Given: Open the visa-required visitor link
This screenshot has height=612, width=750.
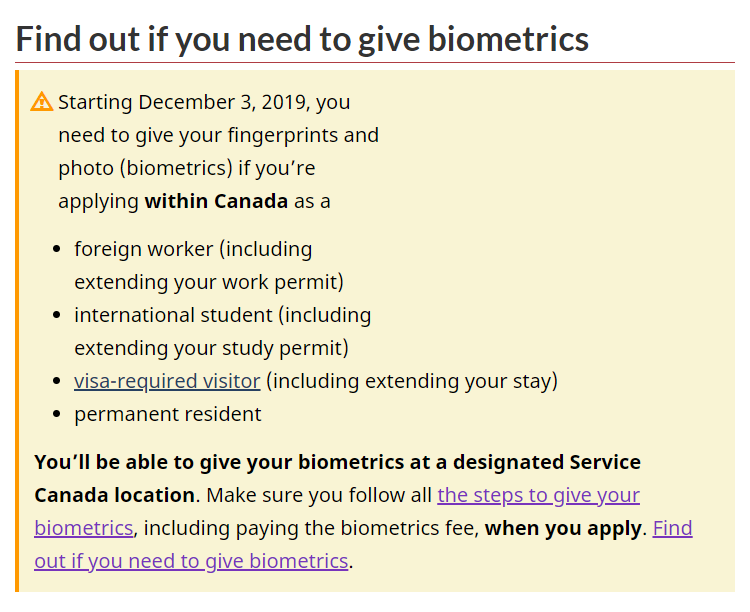Looking at the screenshot, I should click(167, 381).
